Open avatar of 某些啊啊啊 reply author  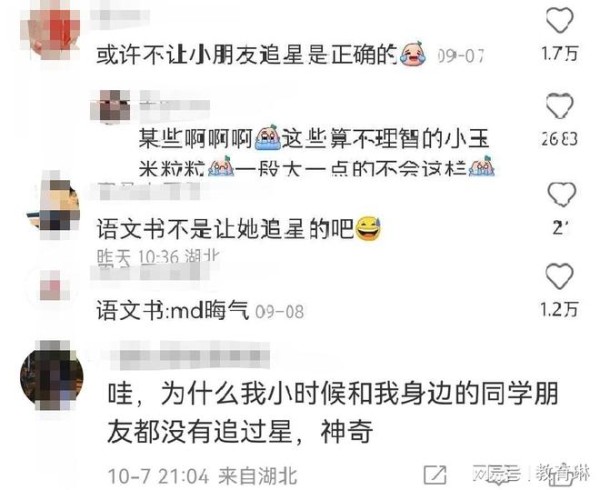coord(110,105)
